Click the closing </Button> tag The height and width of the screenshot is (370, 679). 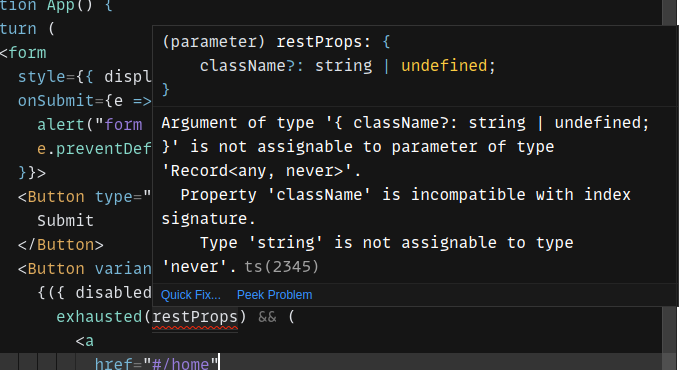(x=61, y=245)
